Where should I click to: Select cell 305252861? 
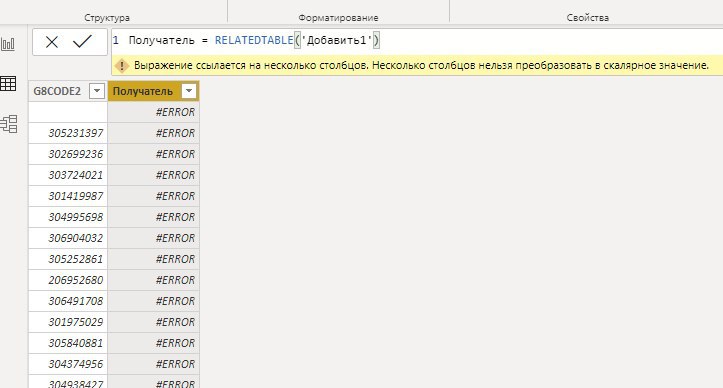click(x=68, y=259)
